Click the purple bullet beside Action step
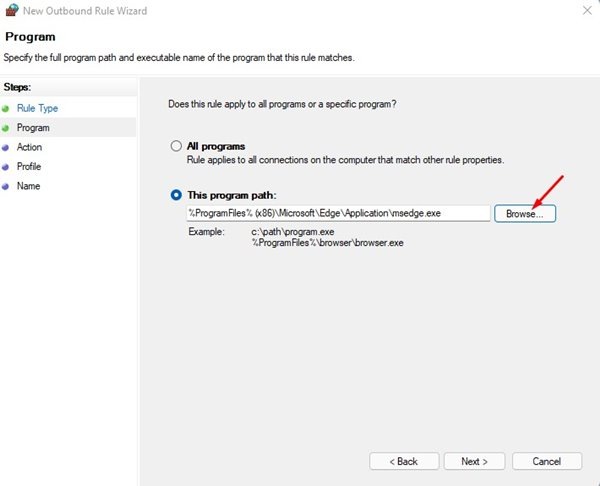600x486 pixels. tap(5, 148)
